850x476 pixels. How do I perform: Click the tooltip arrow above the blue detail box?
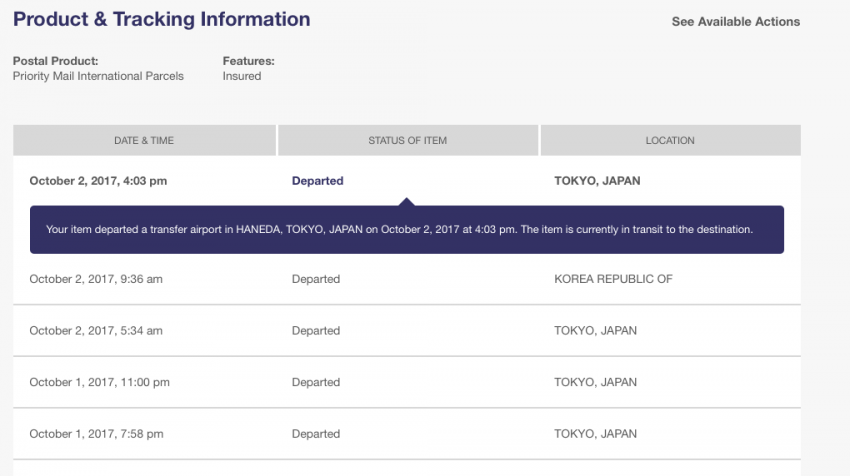coord(407,202)
